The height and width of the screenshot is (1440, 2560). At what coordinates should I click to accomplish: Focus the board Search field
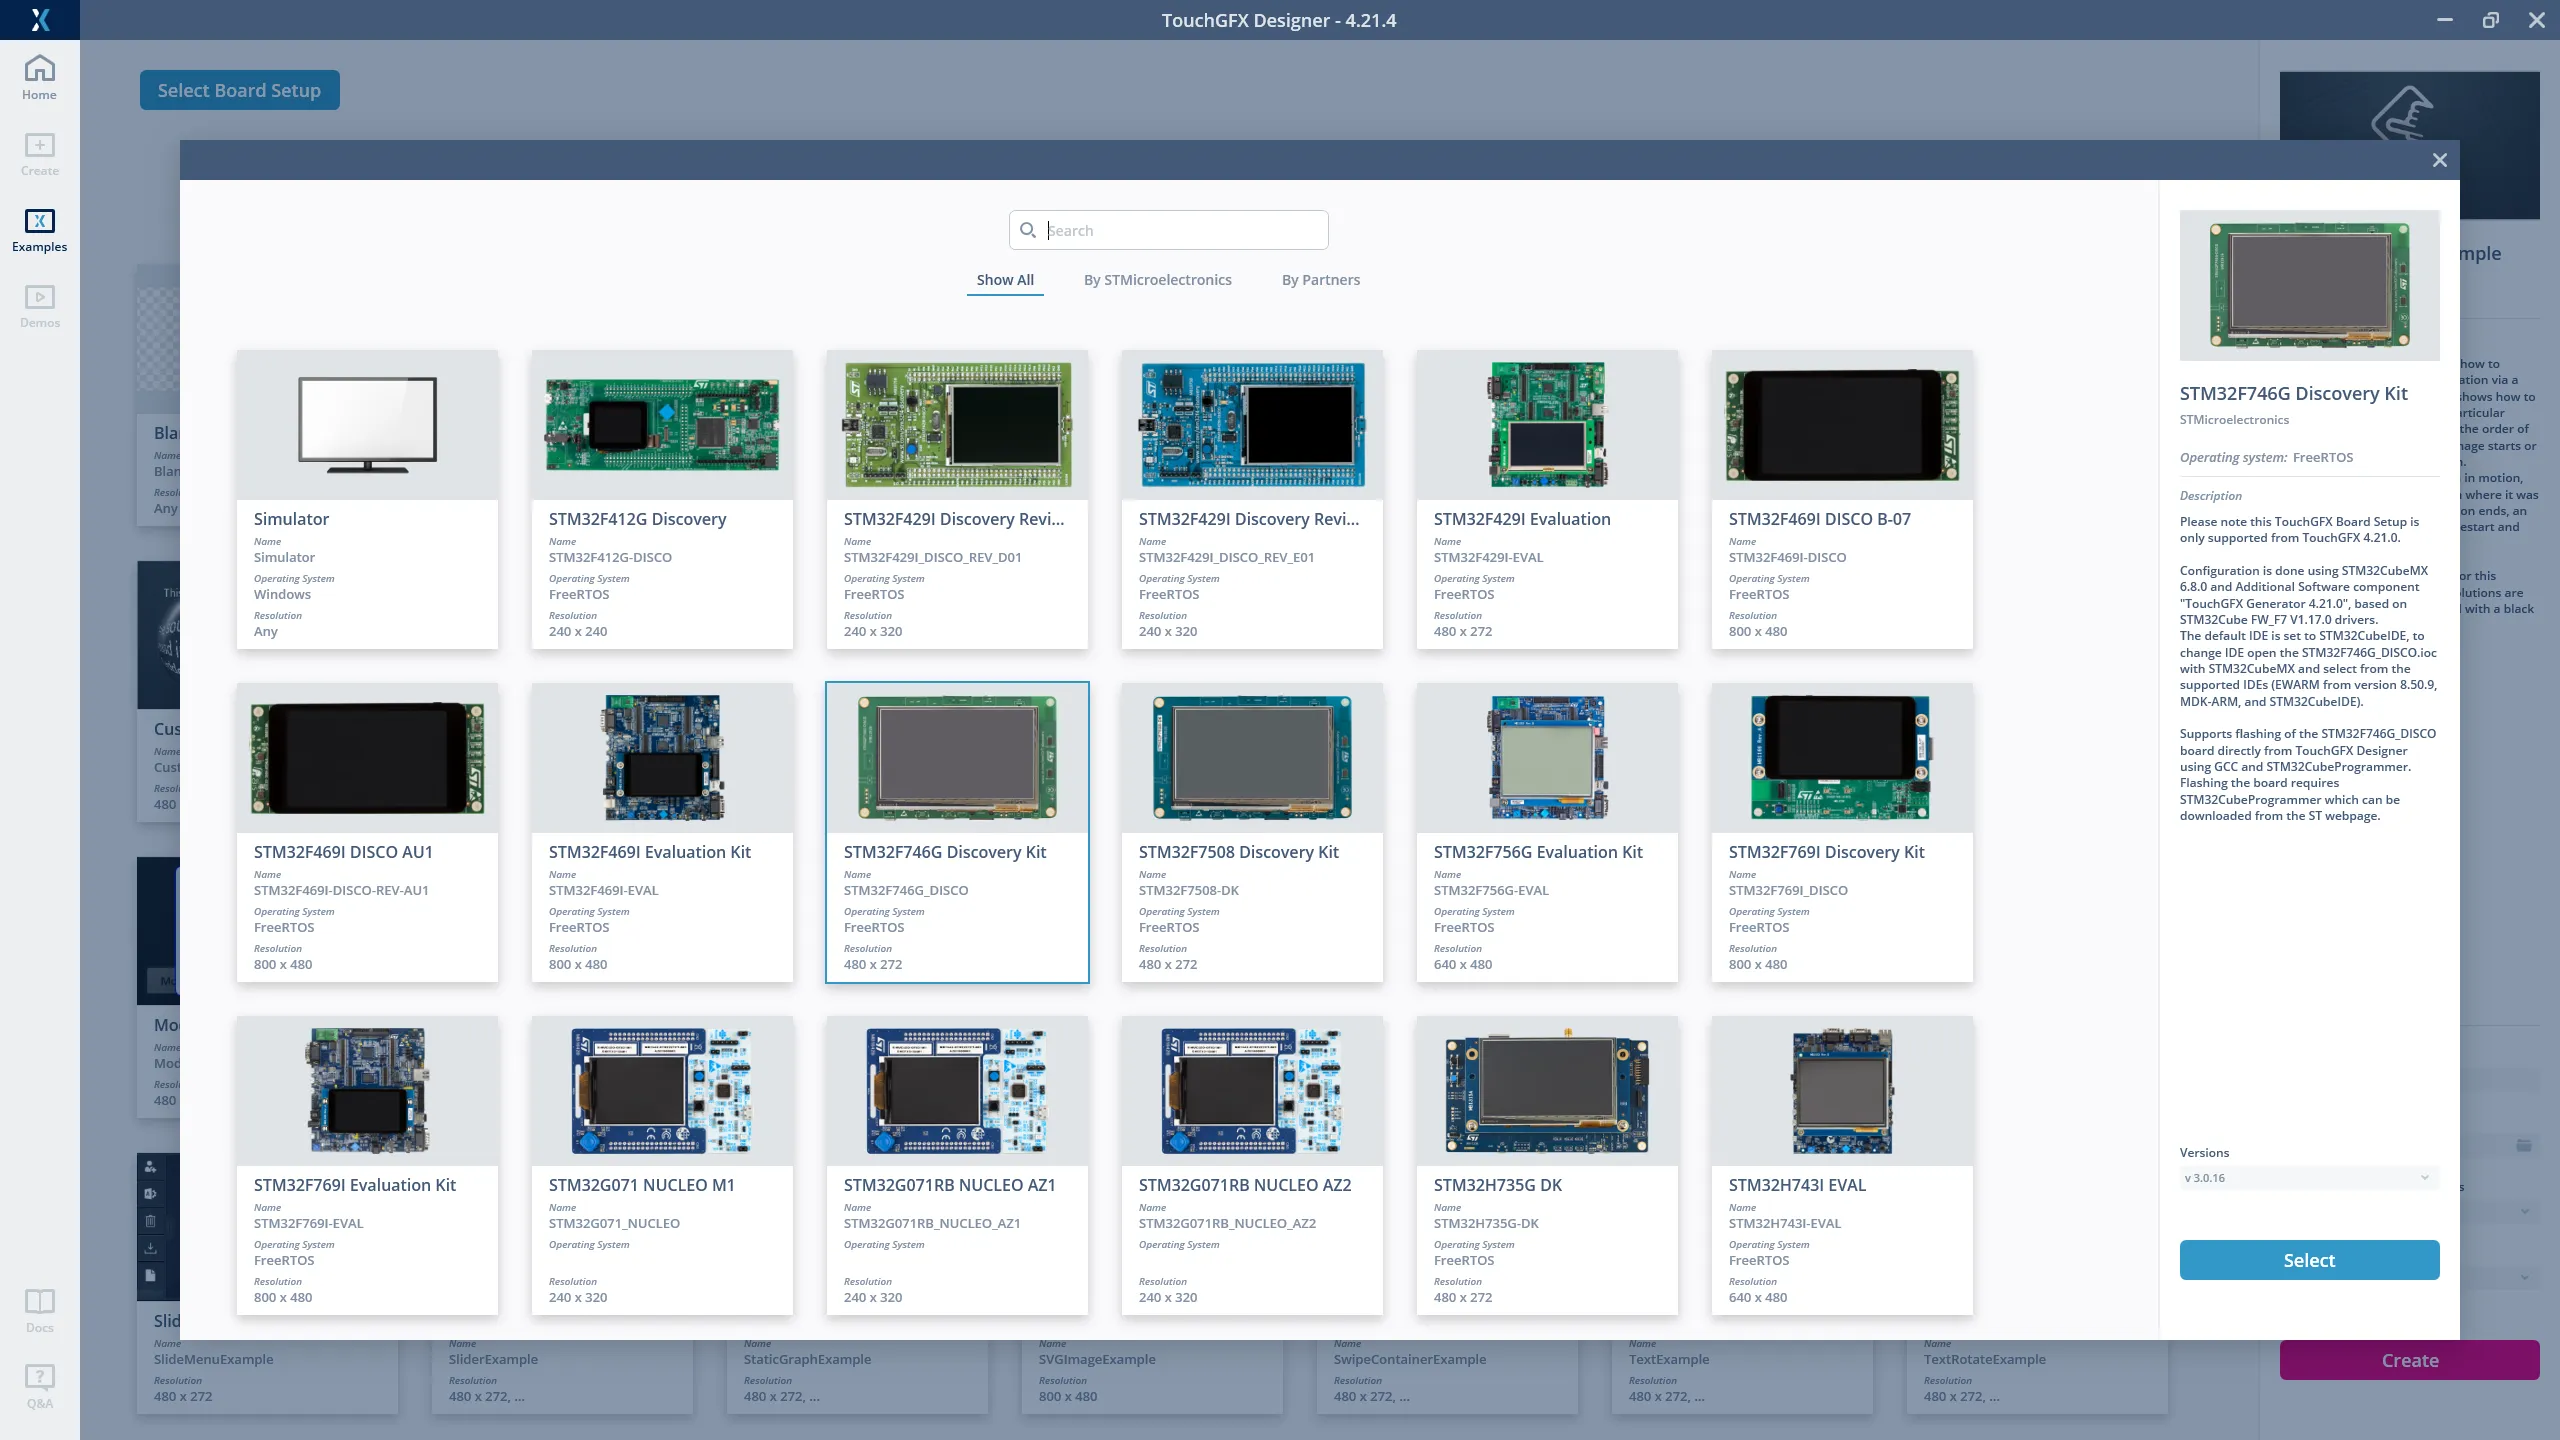(1180, 230)
